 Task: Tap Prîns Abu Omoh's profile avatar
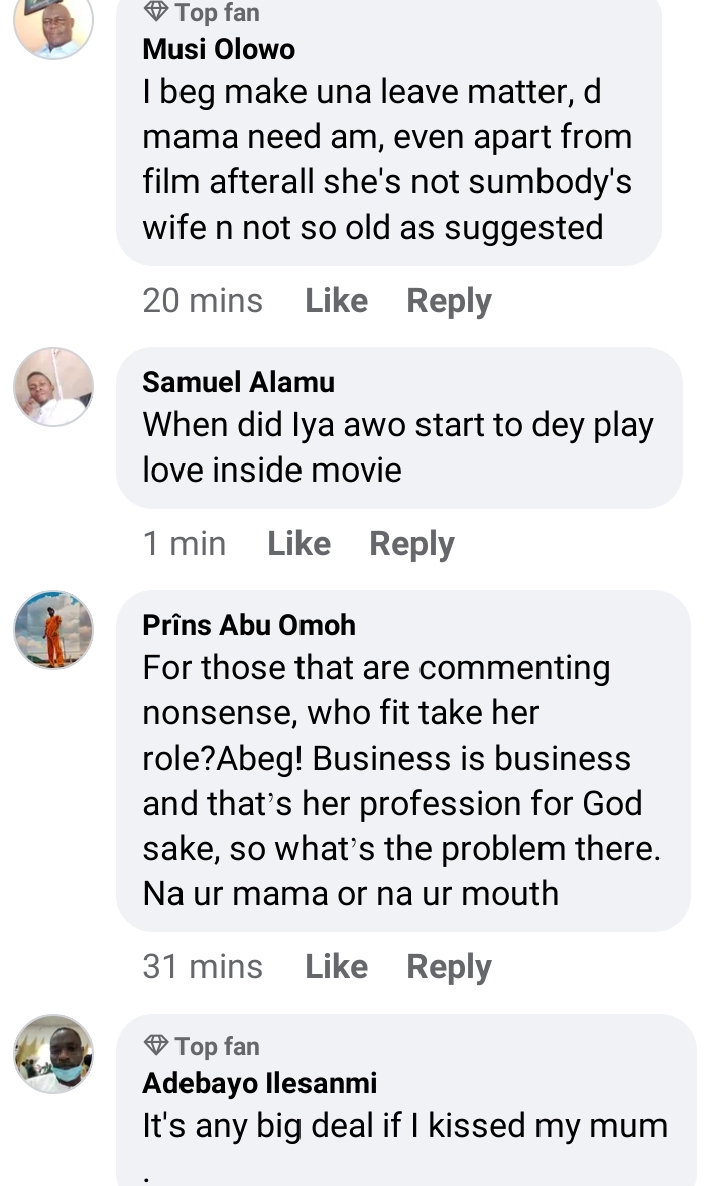click(x=53, y=629)
